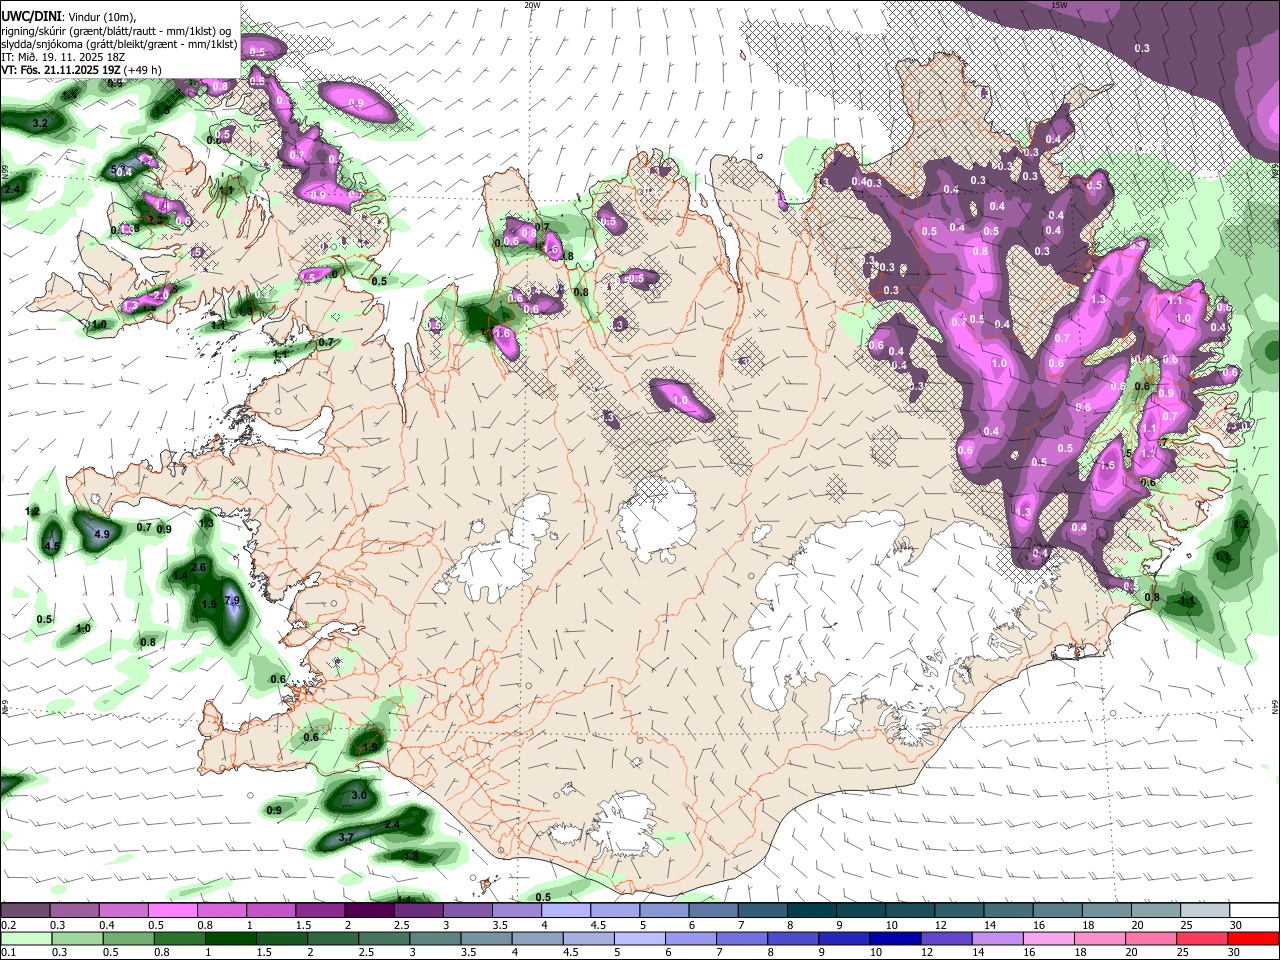The height and width of the screenshot is (960, 1280).
Task: Click the 'rigning/skúrir' legend description line
Action: point(116,30)
